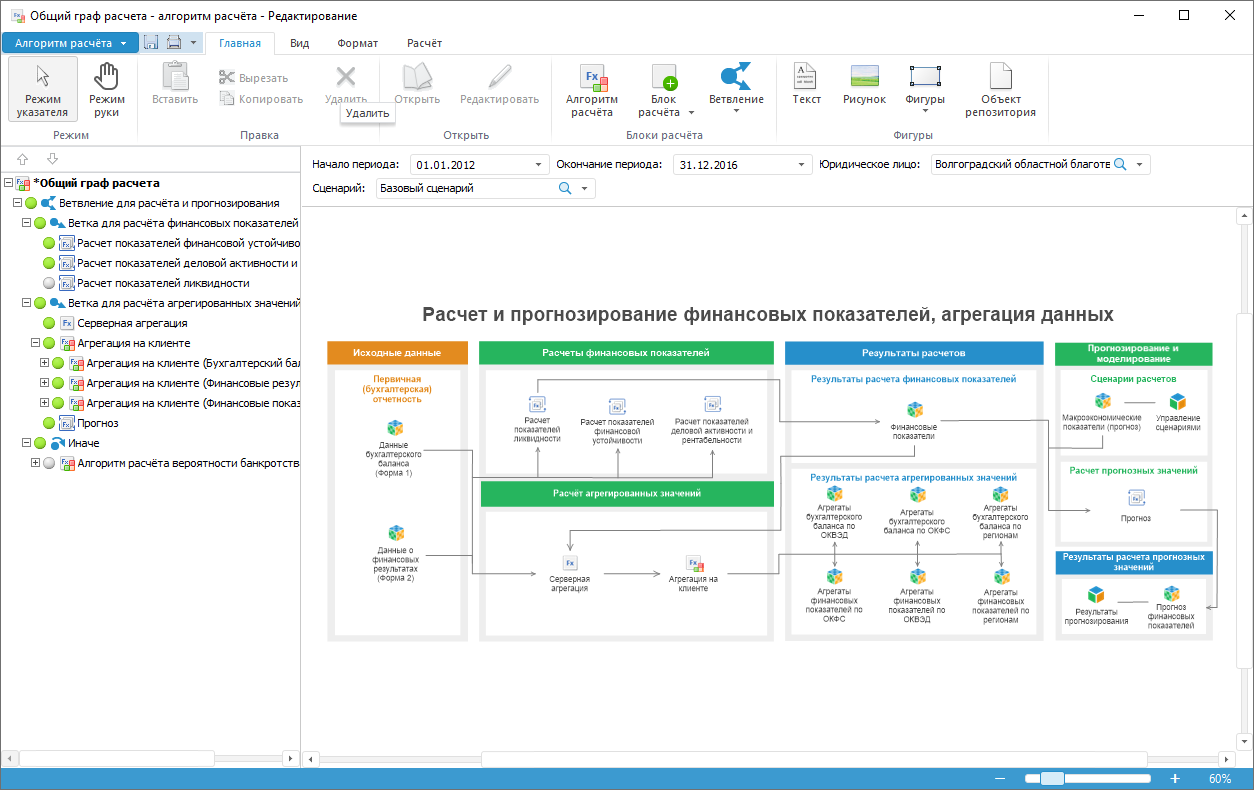
Task: Click the save icon in the quick toolbar
Action: [x=152, y=43]
